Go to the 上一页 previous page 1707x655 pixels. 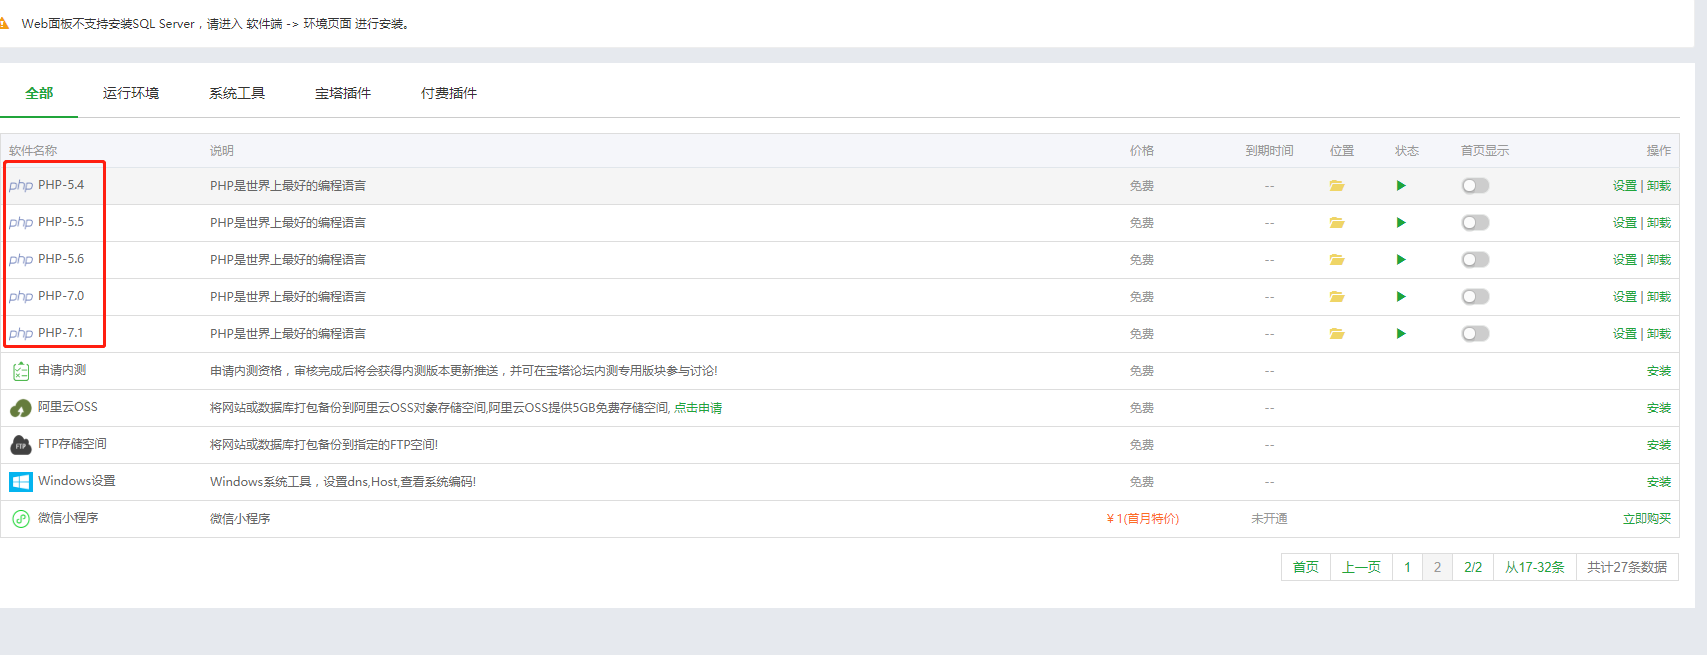(x=1361, y=567)
